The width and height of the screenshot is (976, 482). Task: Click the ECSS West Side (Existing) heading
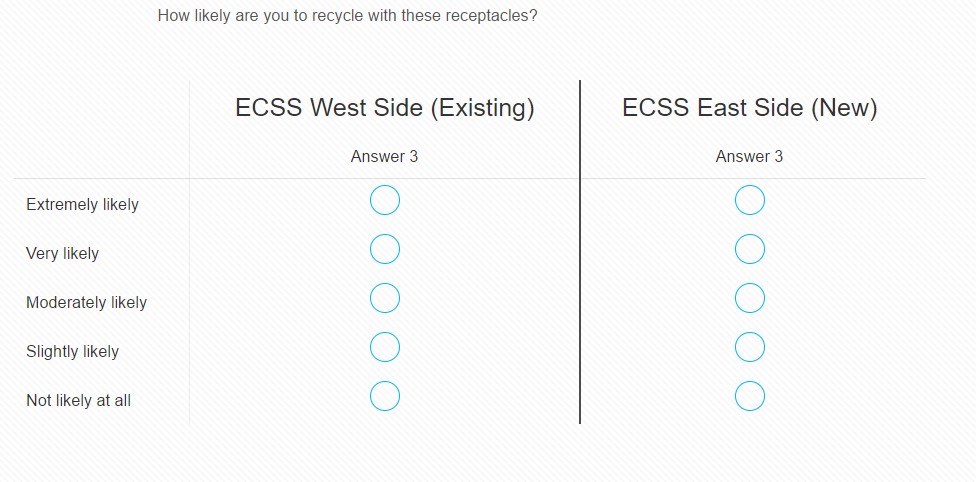point(385,108)
